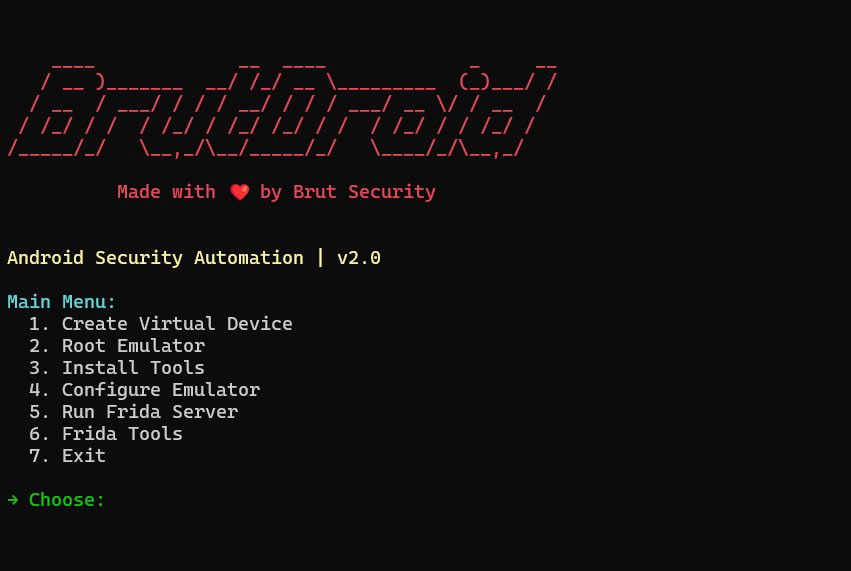Click the Choose label text
The width and height of the screenshot is (851, 571).
66,499
